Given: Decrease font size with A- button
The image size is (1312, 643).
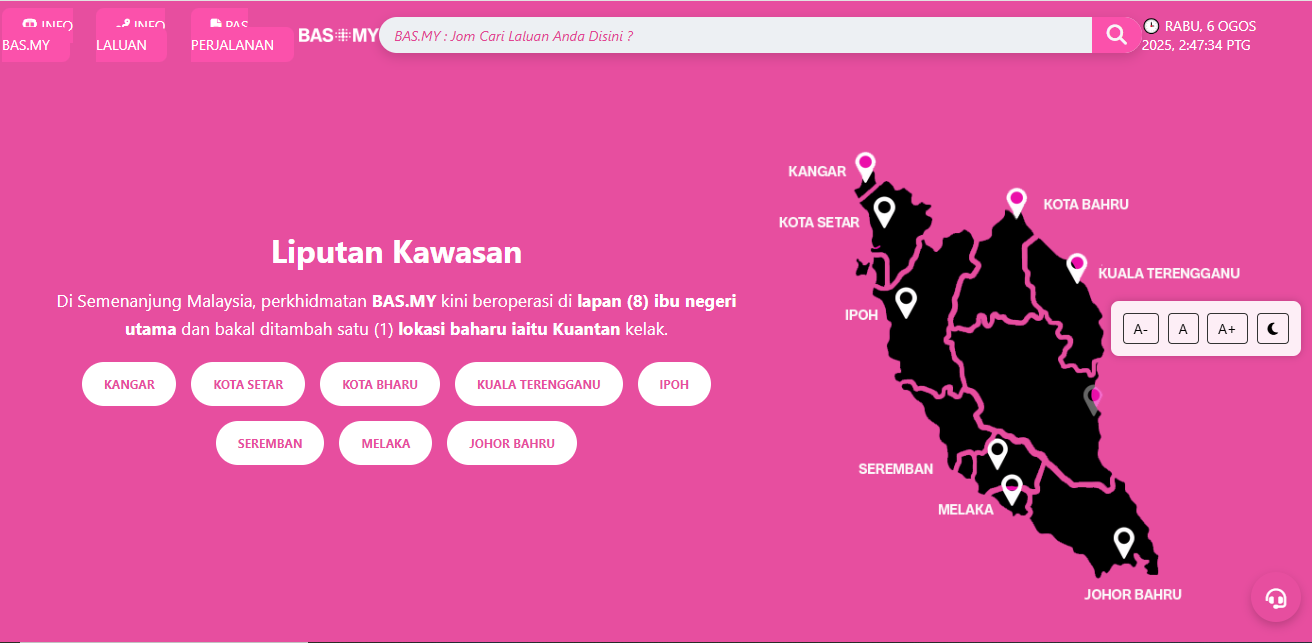Looking at the screenshot, I should tap(1141, 328).
